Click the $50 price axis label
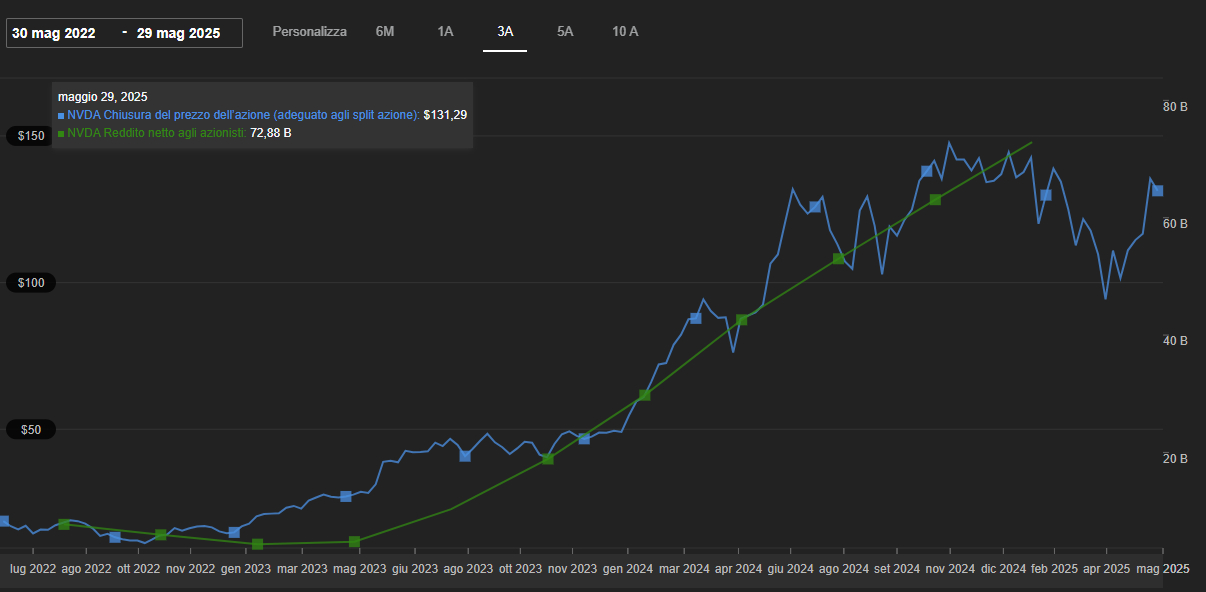Viewport: 1206px width, 592px height. click(31, 430)
